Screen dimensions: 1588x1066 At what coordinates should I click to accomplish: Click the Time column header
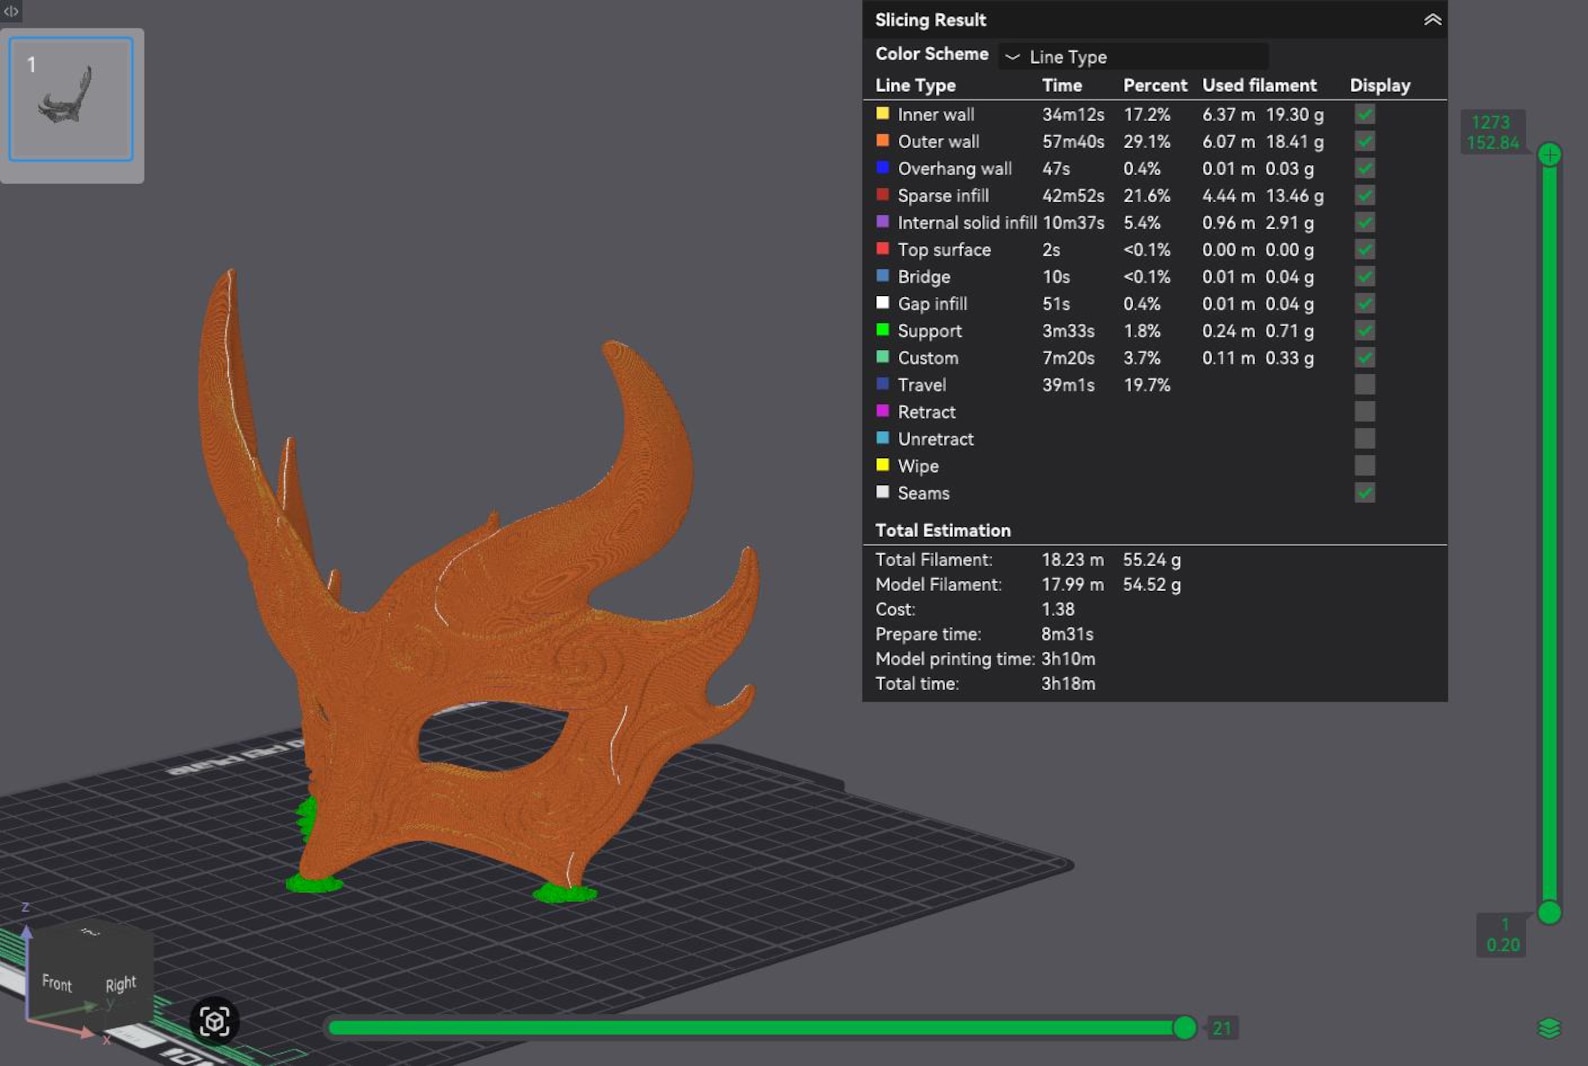coord(1062,85)
